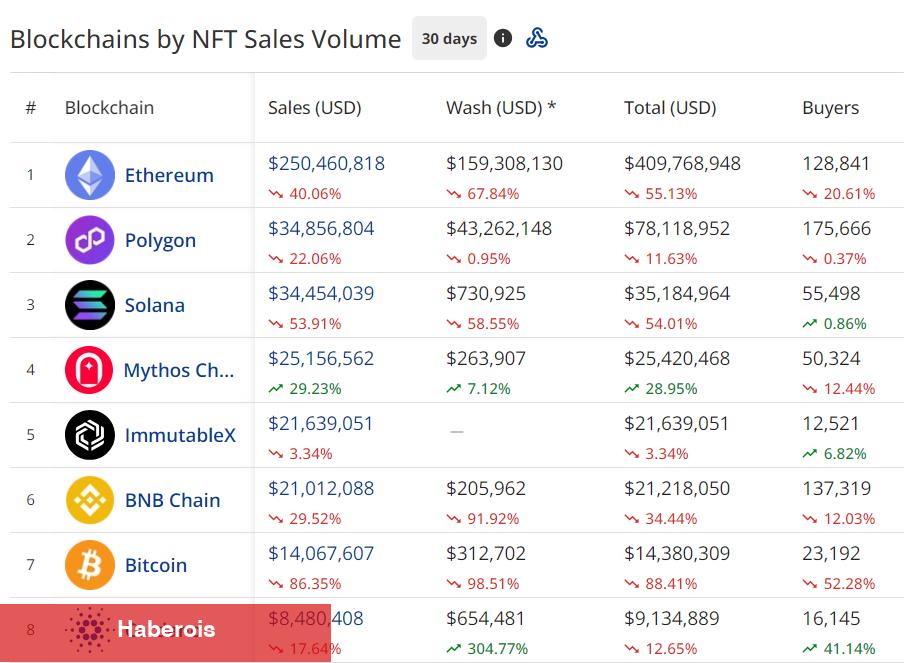Screen dimensions: 914x663
Task: Open the 30 days period selector
Action: 449,38
